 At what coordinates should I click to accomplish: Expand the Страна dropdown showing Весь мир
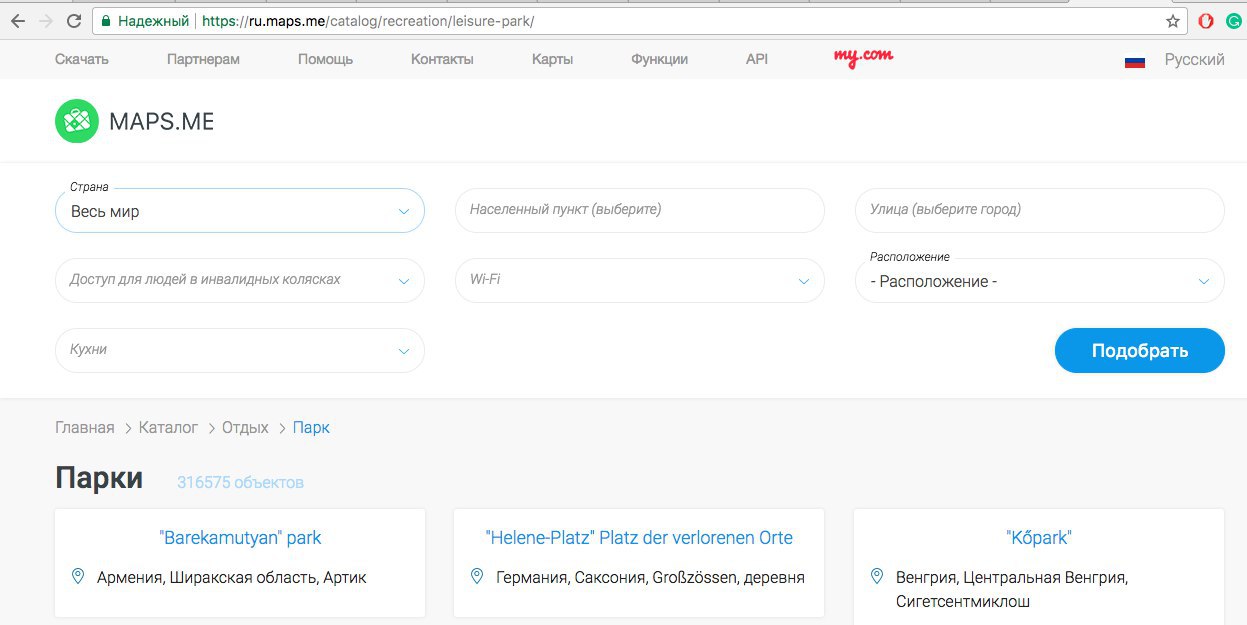(240, 211)
